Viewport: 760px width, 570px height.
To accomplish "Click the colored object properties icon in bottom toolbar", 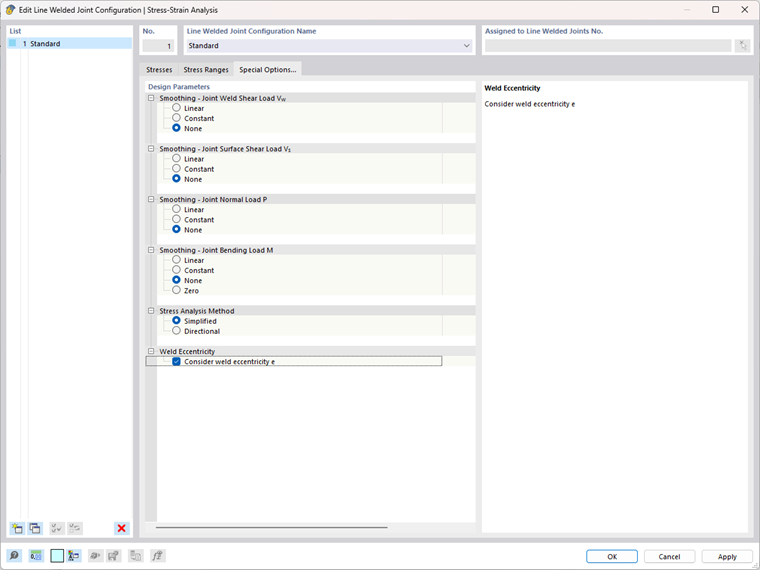I will (x=74, y=555).
